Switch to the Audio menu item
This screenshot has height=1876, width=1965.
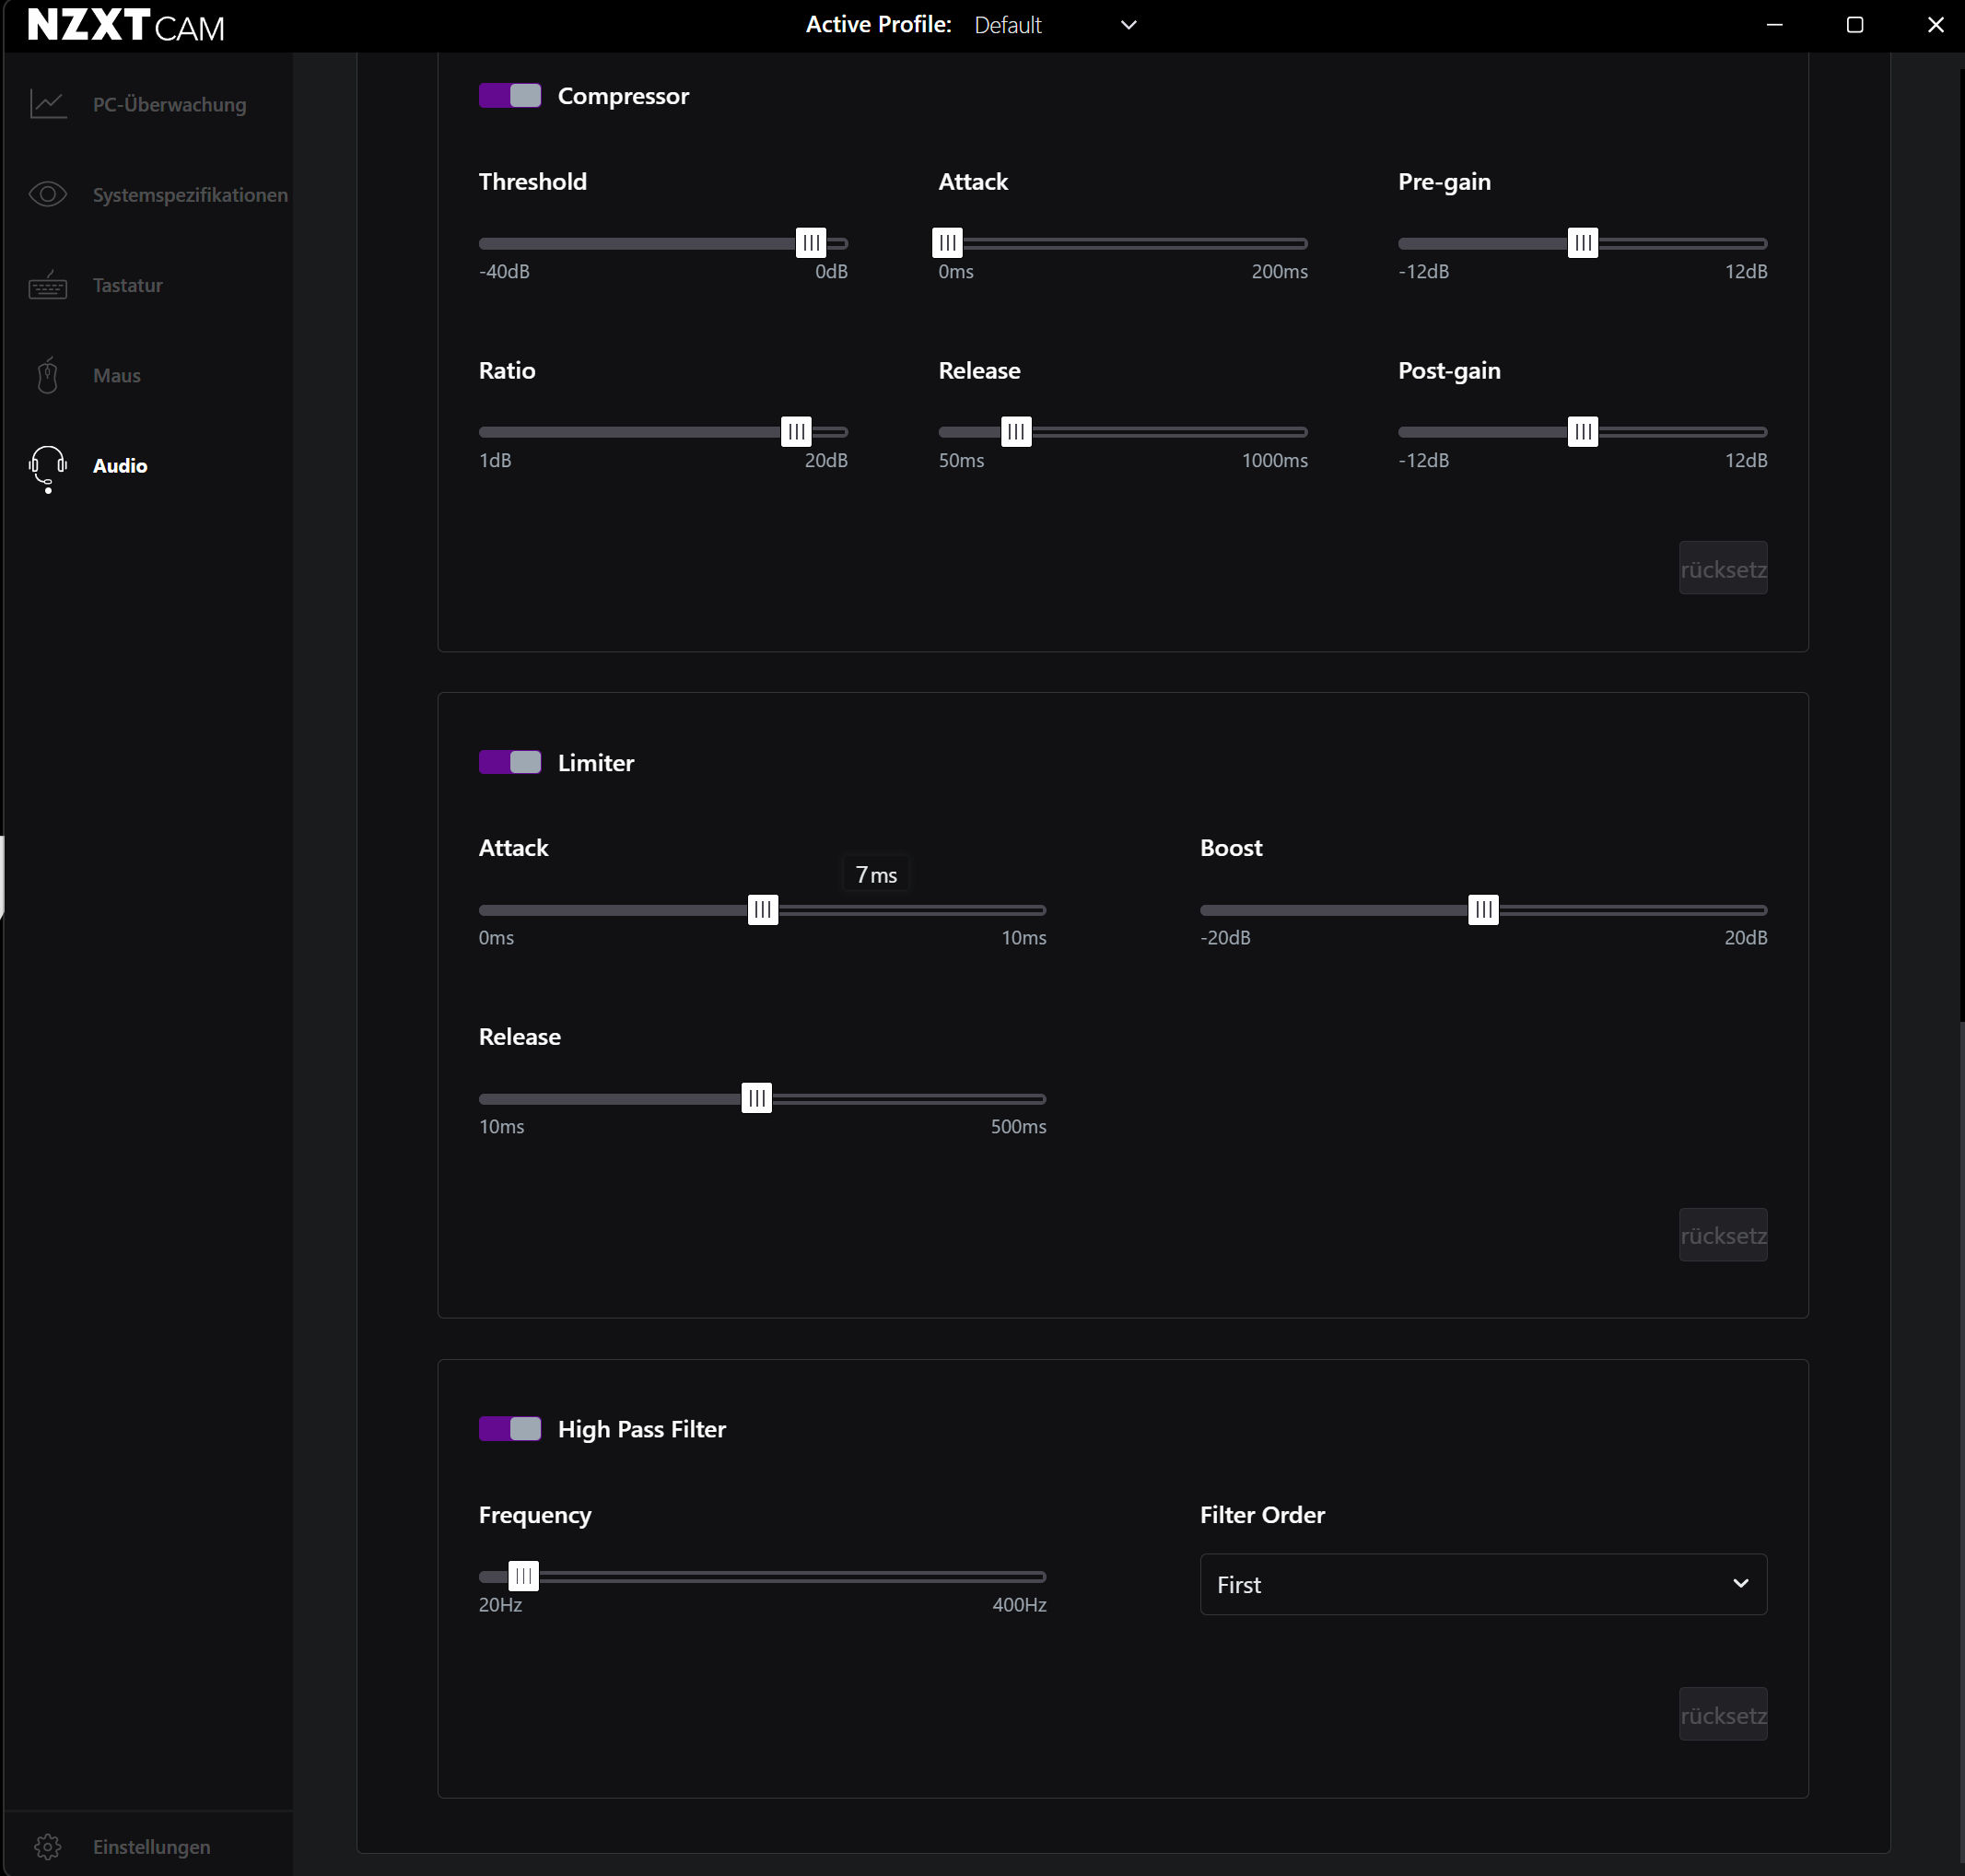(x=120, y=466)
